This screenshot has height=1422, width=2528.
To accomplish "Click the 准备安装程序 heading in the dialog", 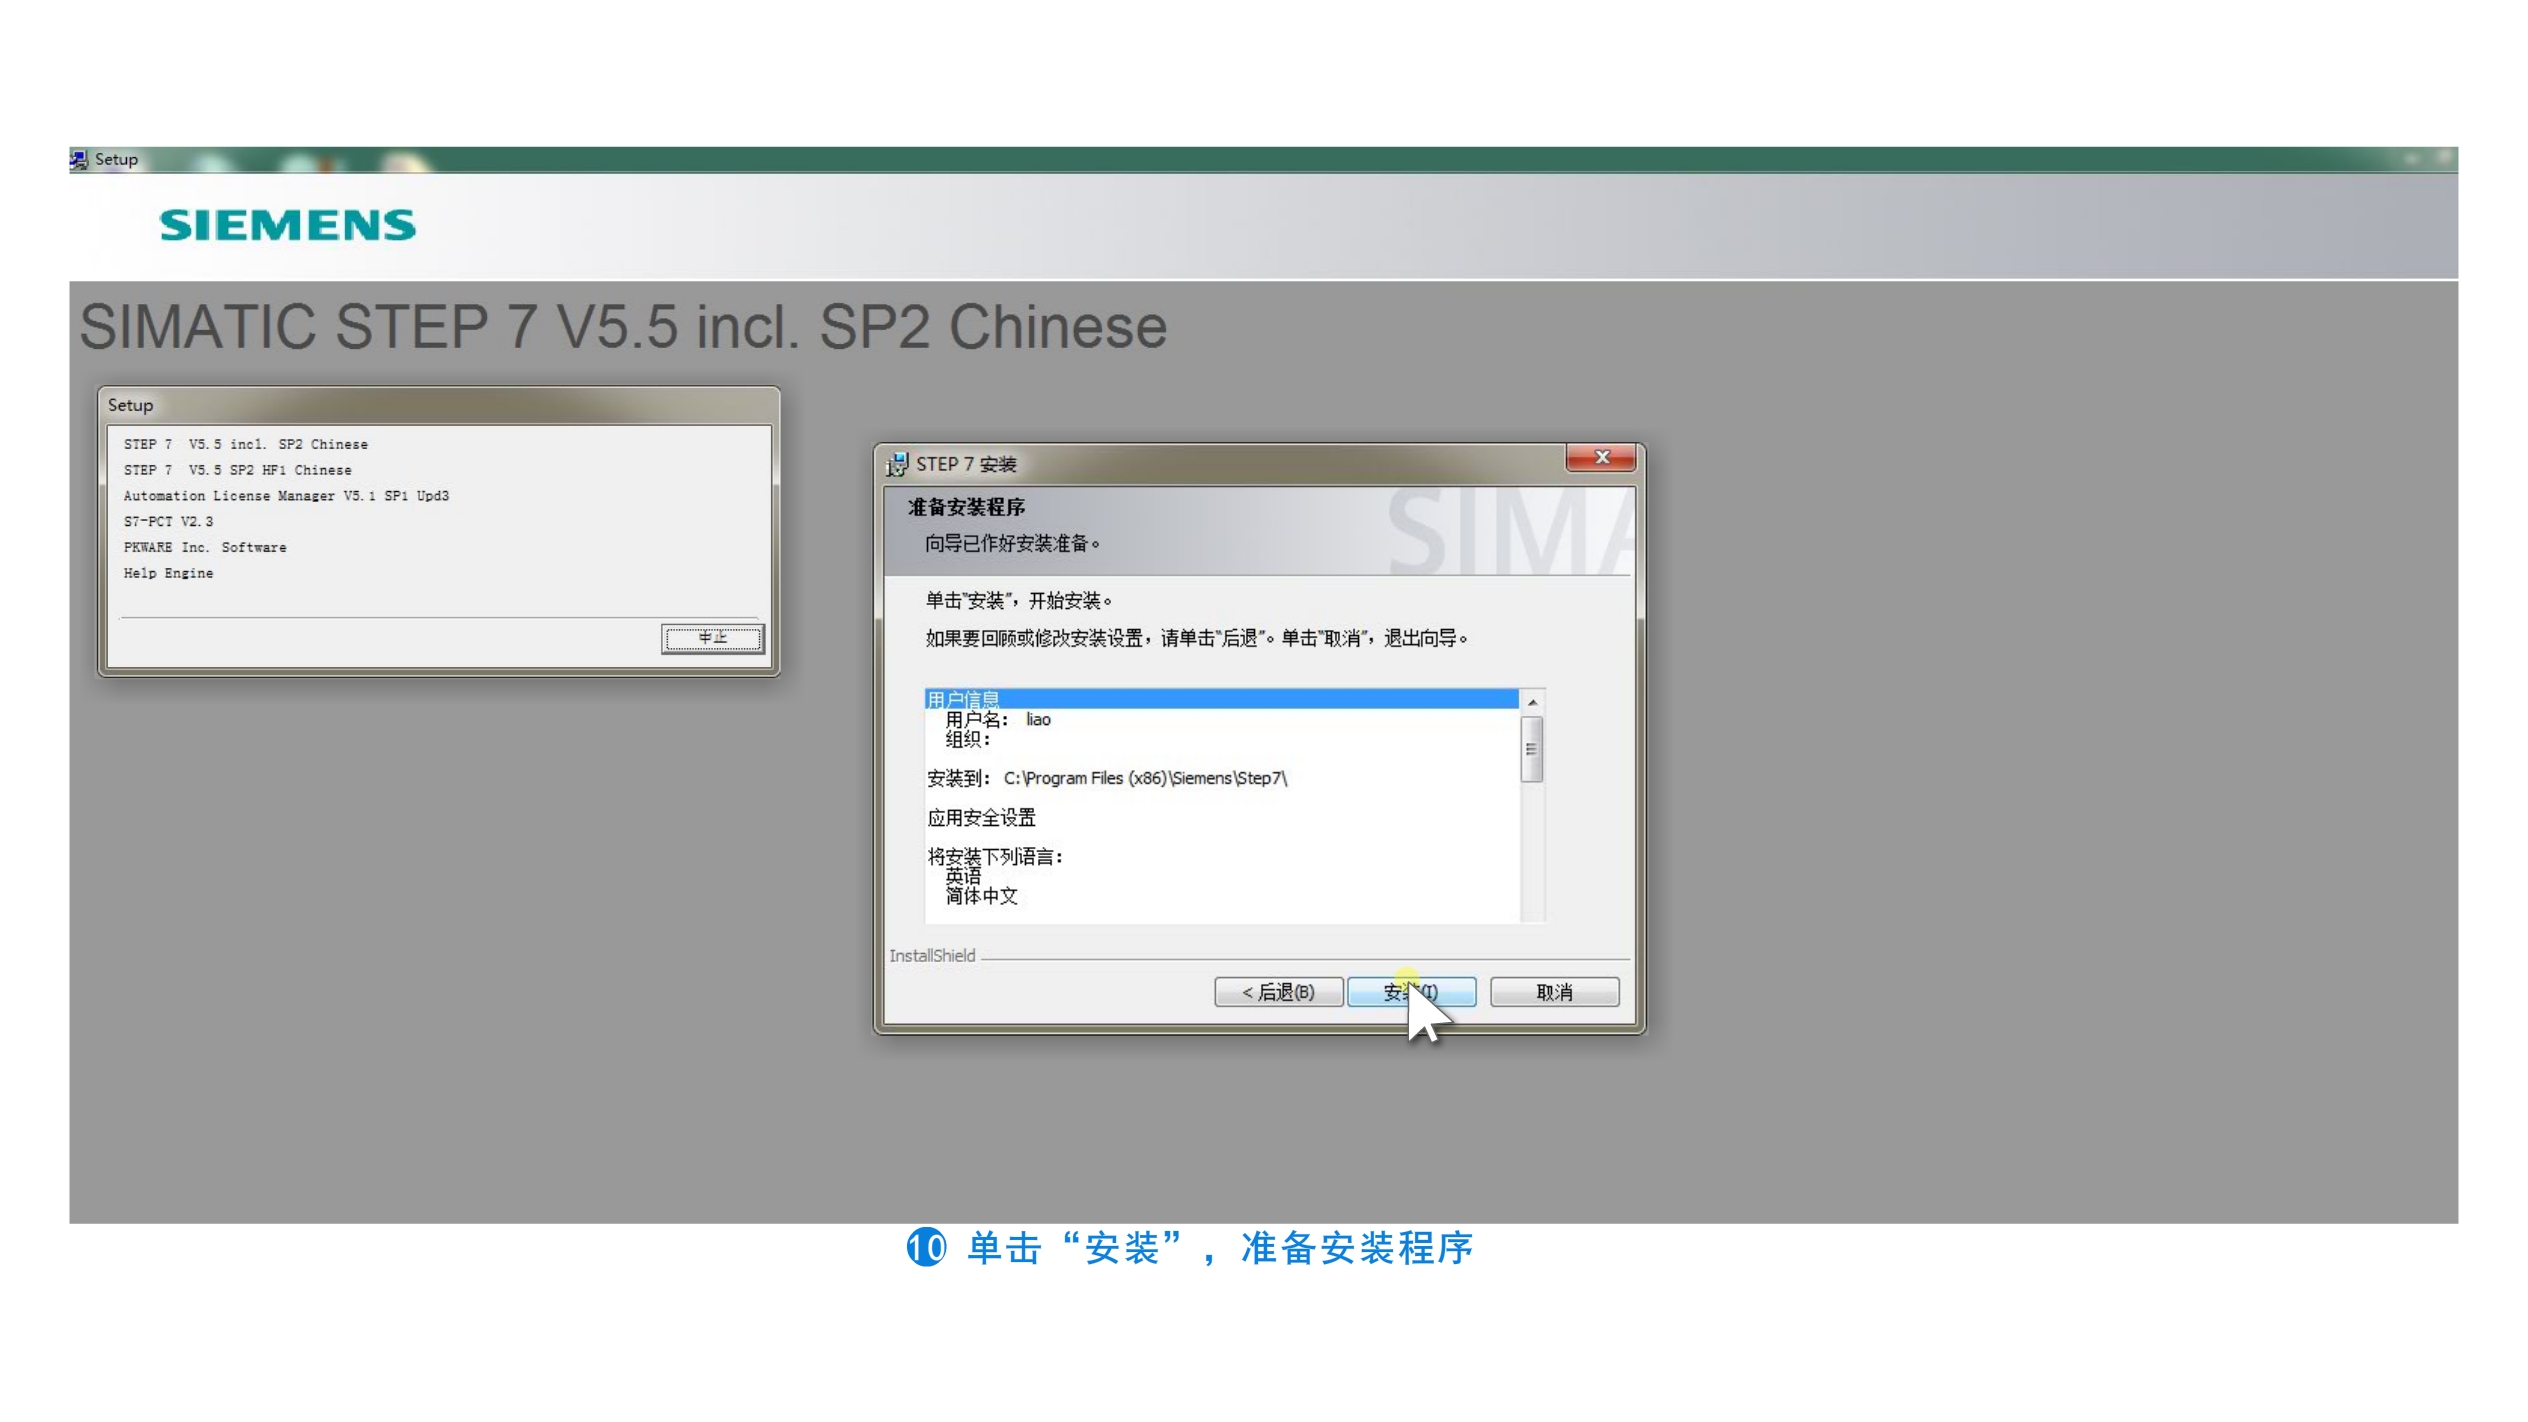I will [966, 507].
